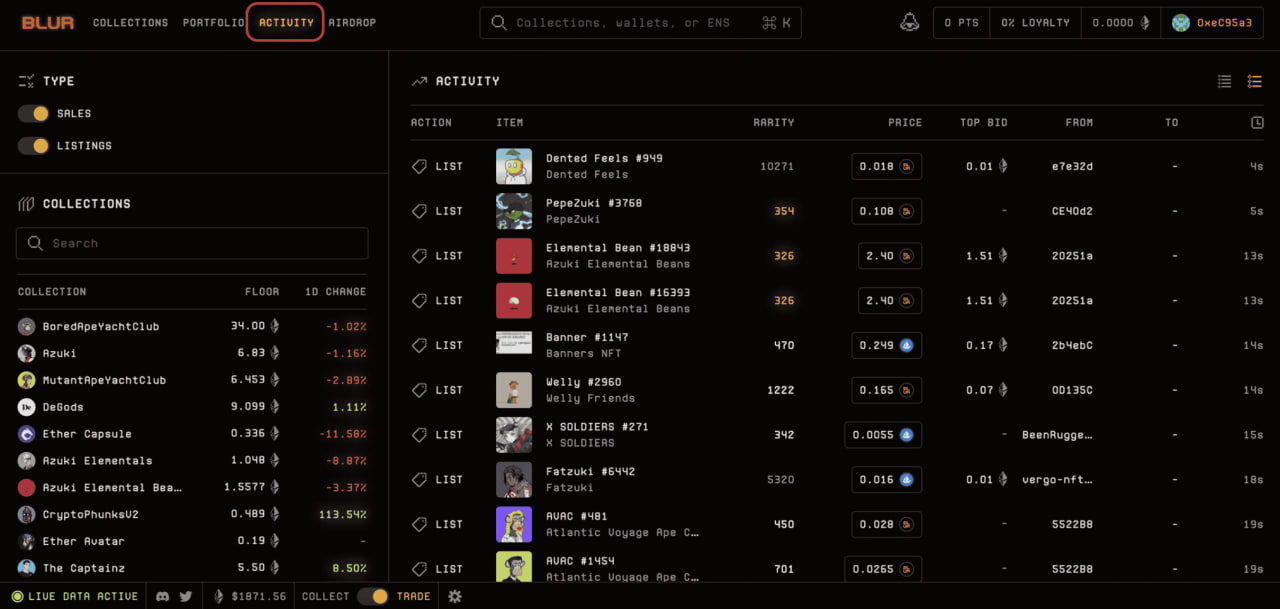
Task: Open the ACTIVITY tab in the navbar
Action: click(285, 22)
